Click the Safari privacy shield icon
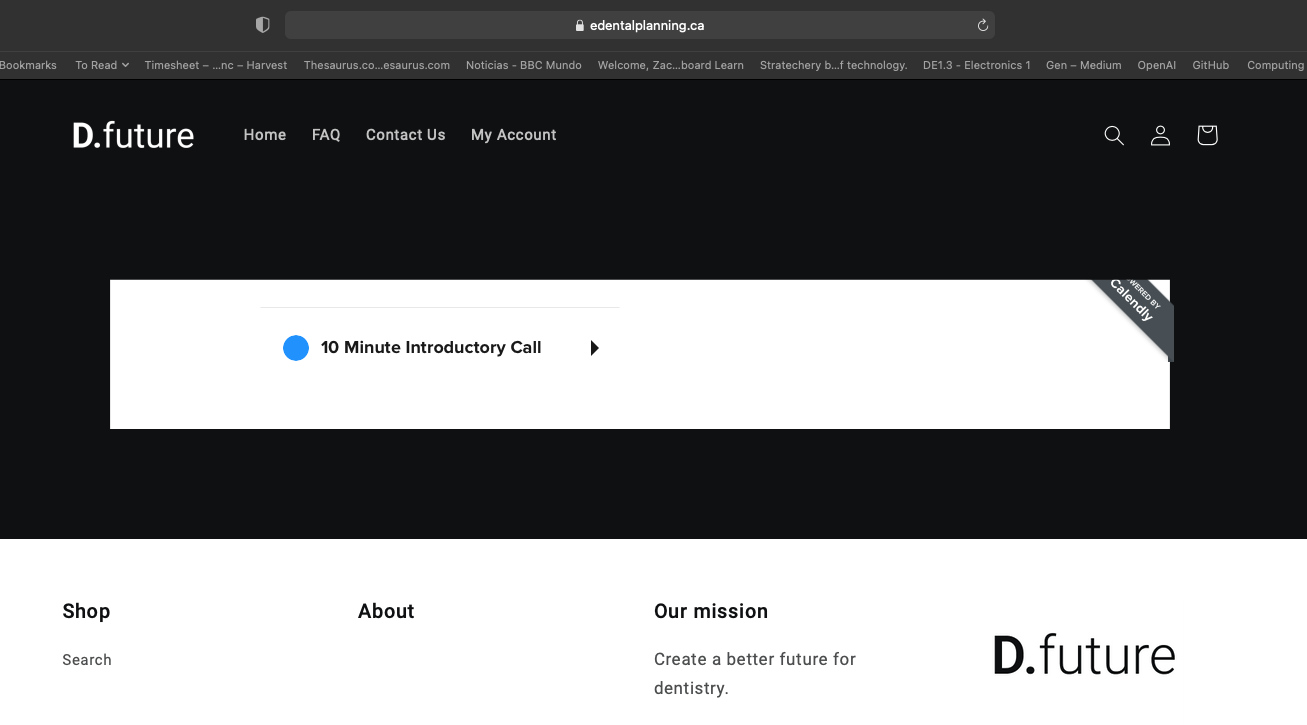1307x725 pixels. pyautogui.click(x=263, y=25)
